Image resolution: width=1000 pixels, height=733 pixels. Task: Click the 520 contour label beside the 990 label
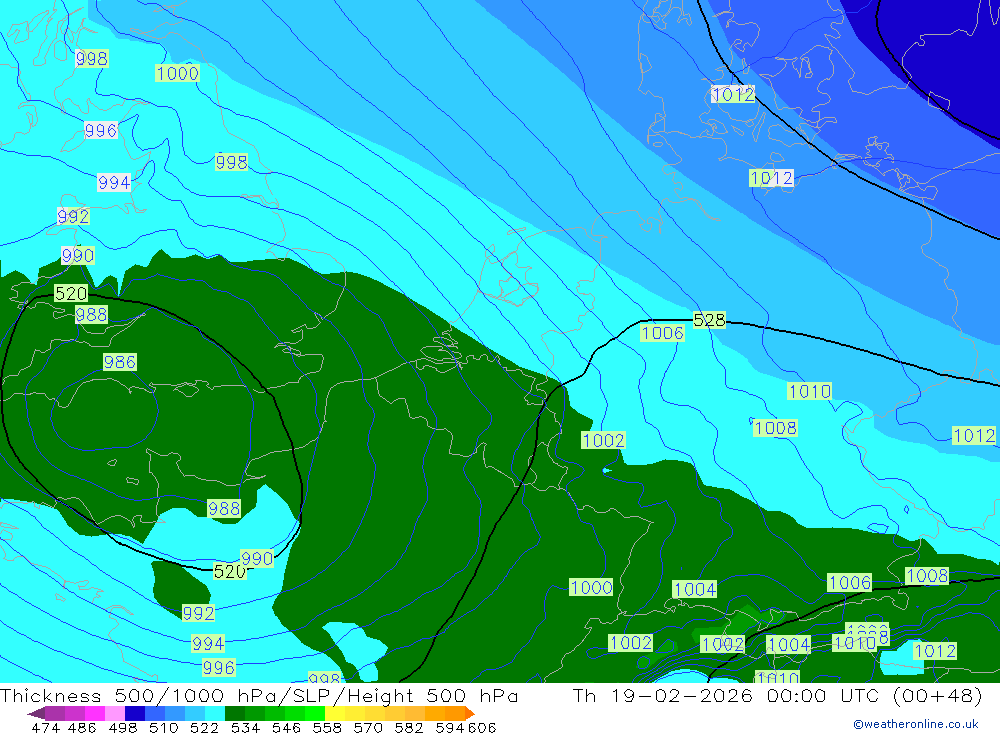pyautogui.click(x=229, y=571)
